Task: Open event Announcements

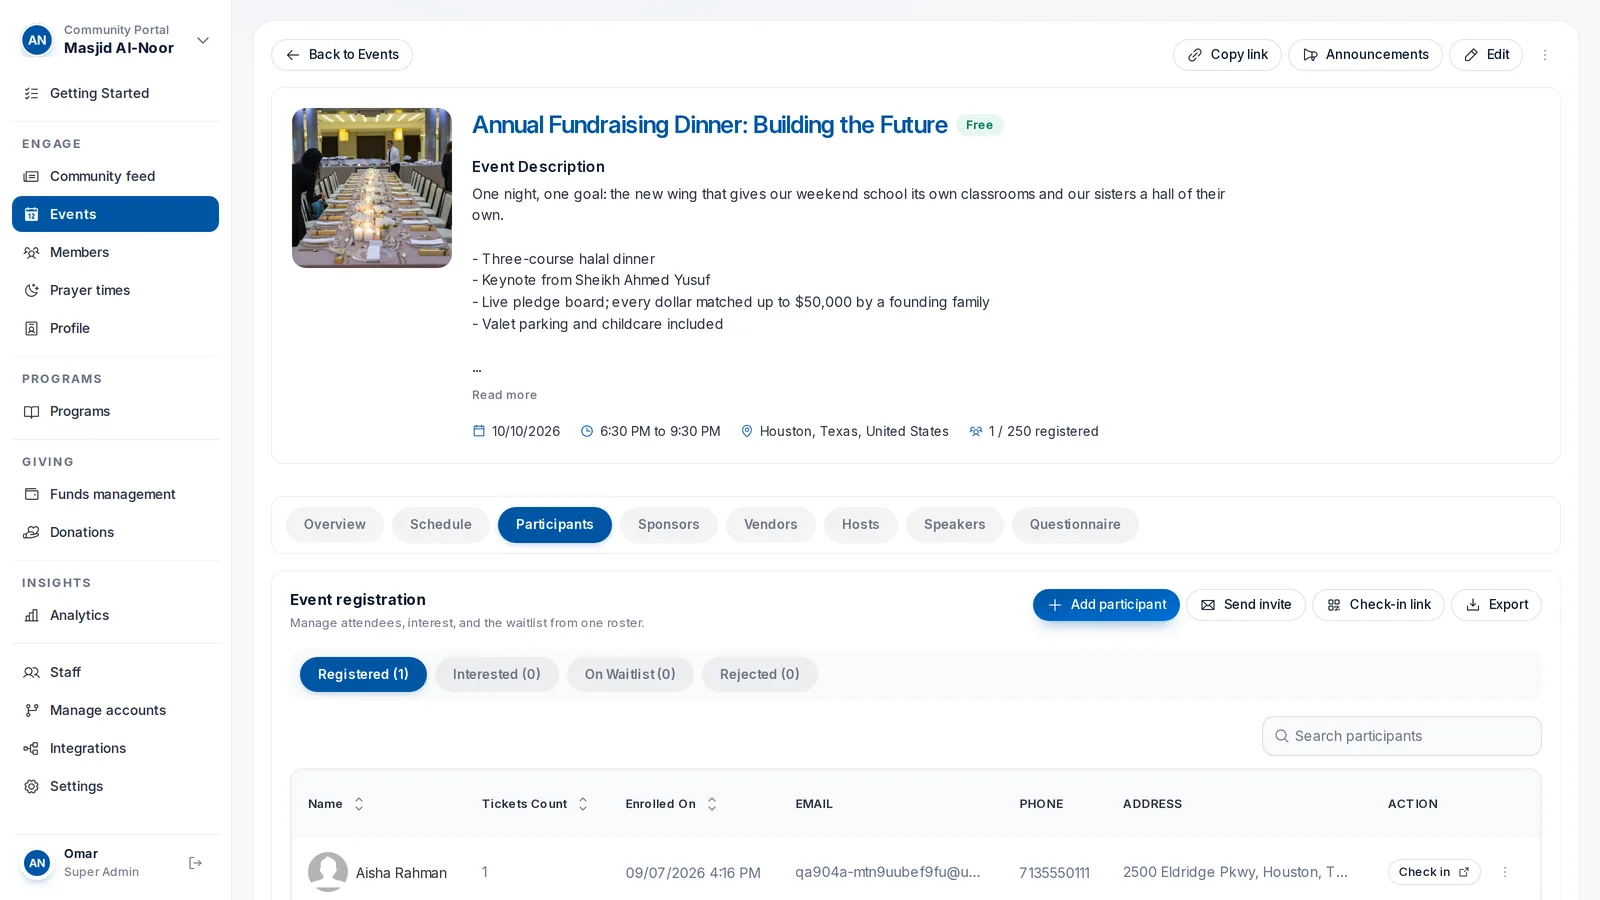Action: point(1365,55)
